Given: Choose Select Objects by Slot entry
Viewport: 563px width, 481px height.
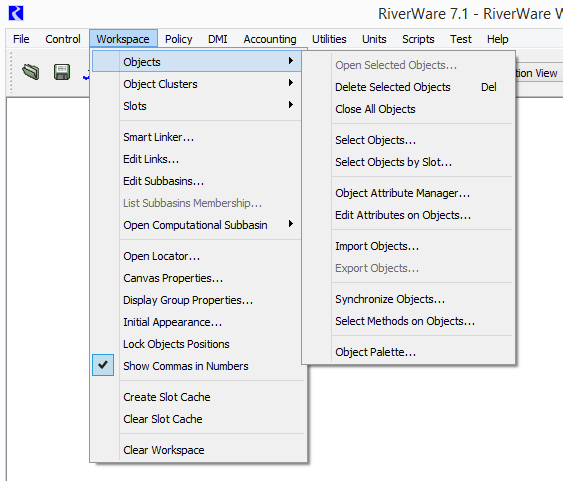Looking at the screenshot, I should click(x=409, y=162).
